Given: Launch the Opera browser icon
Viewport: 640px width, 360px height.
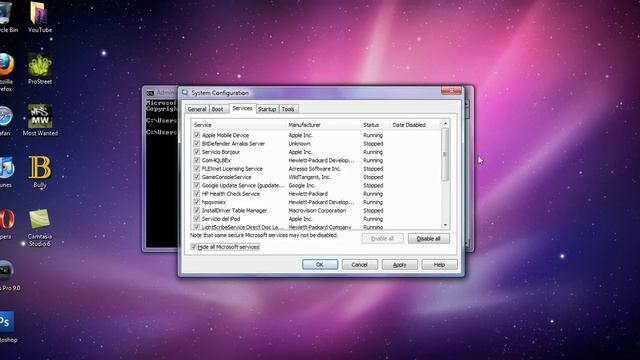Looking at the screenshot, I should point(6,224).
